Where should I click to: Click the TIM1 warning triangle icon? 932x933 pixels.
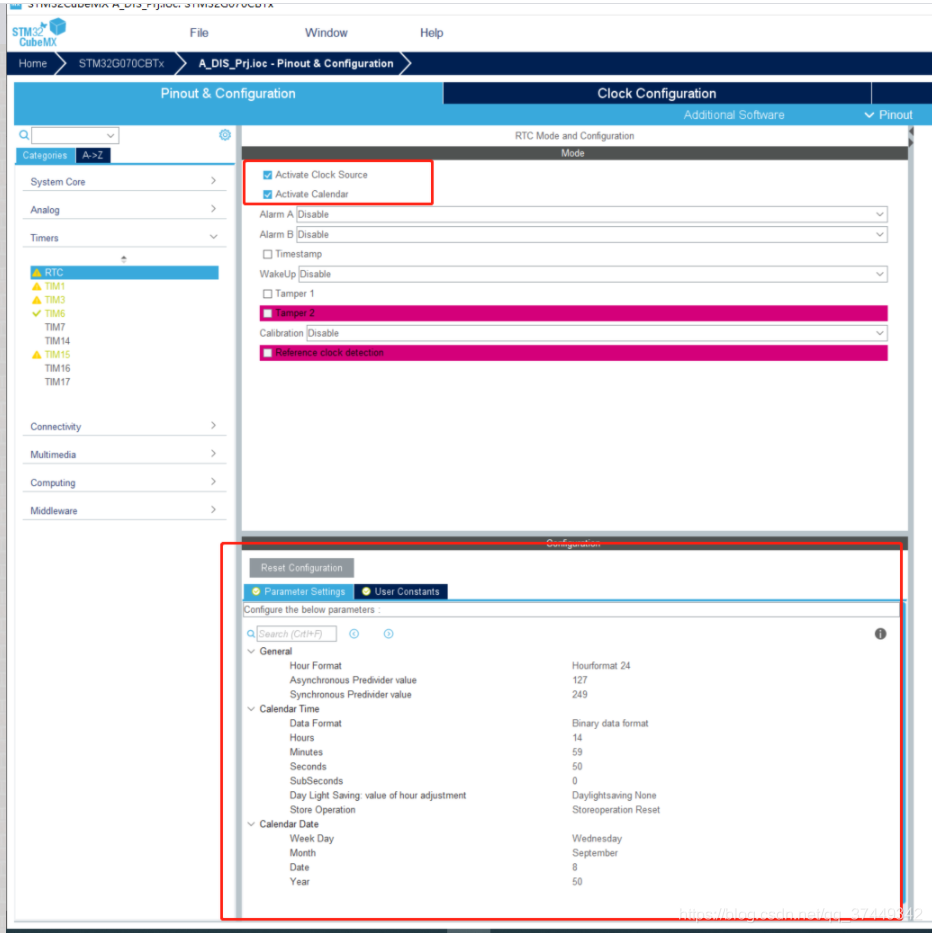37,286
